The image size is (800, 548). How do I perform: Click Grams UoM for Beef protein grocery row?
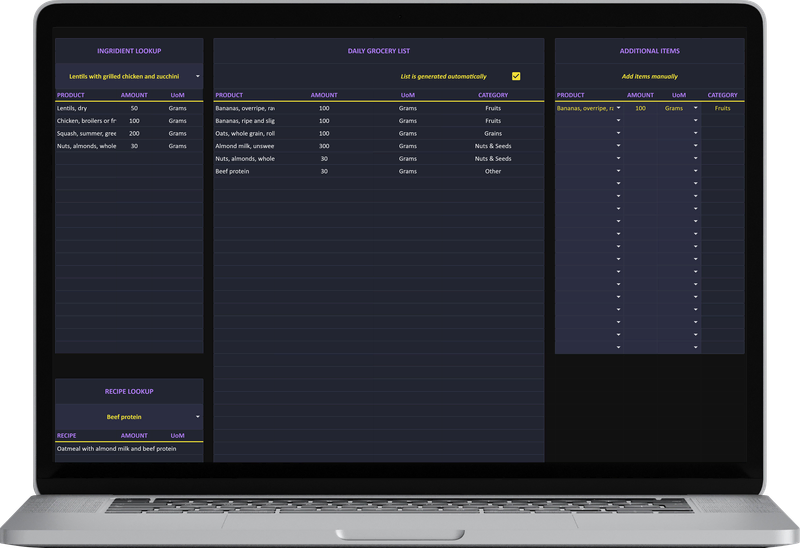point(408,171)
